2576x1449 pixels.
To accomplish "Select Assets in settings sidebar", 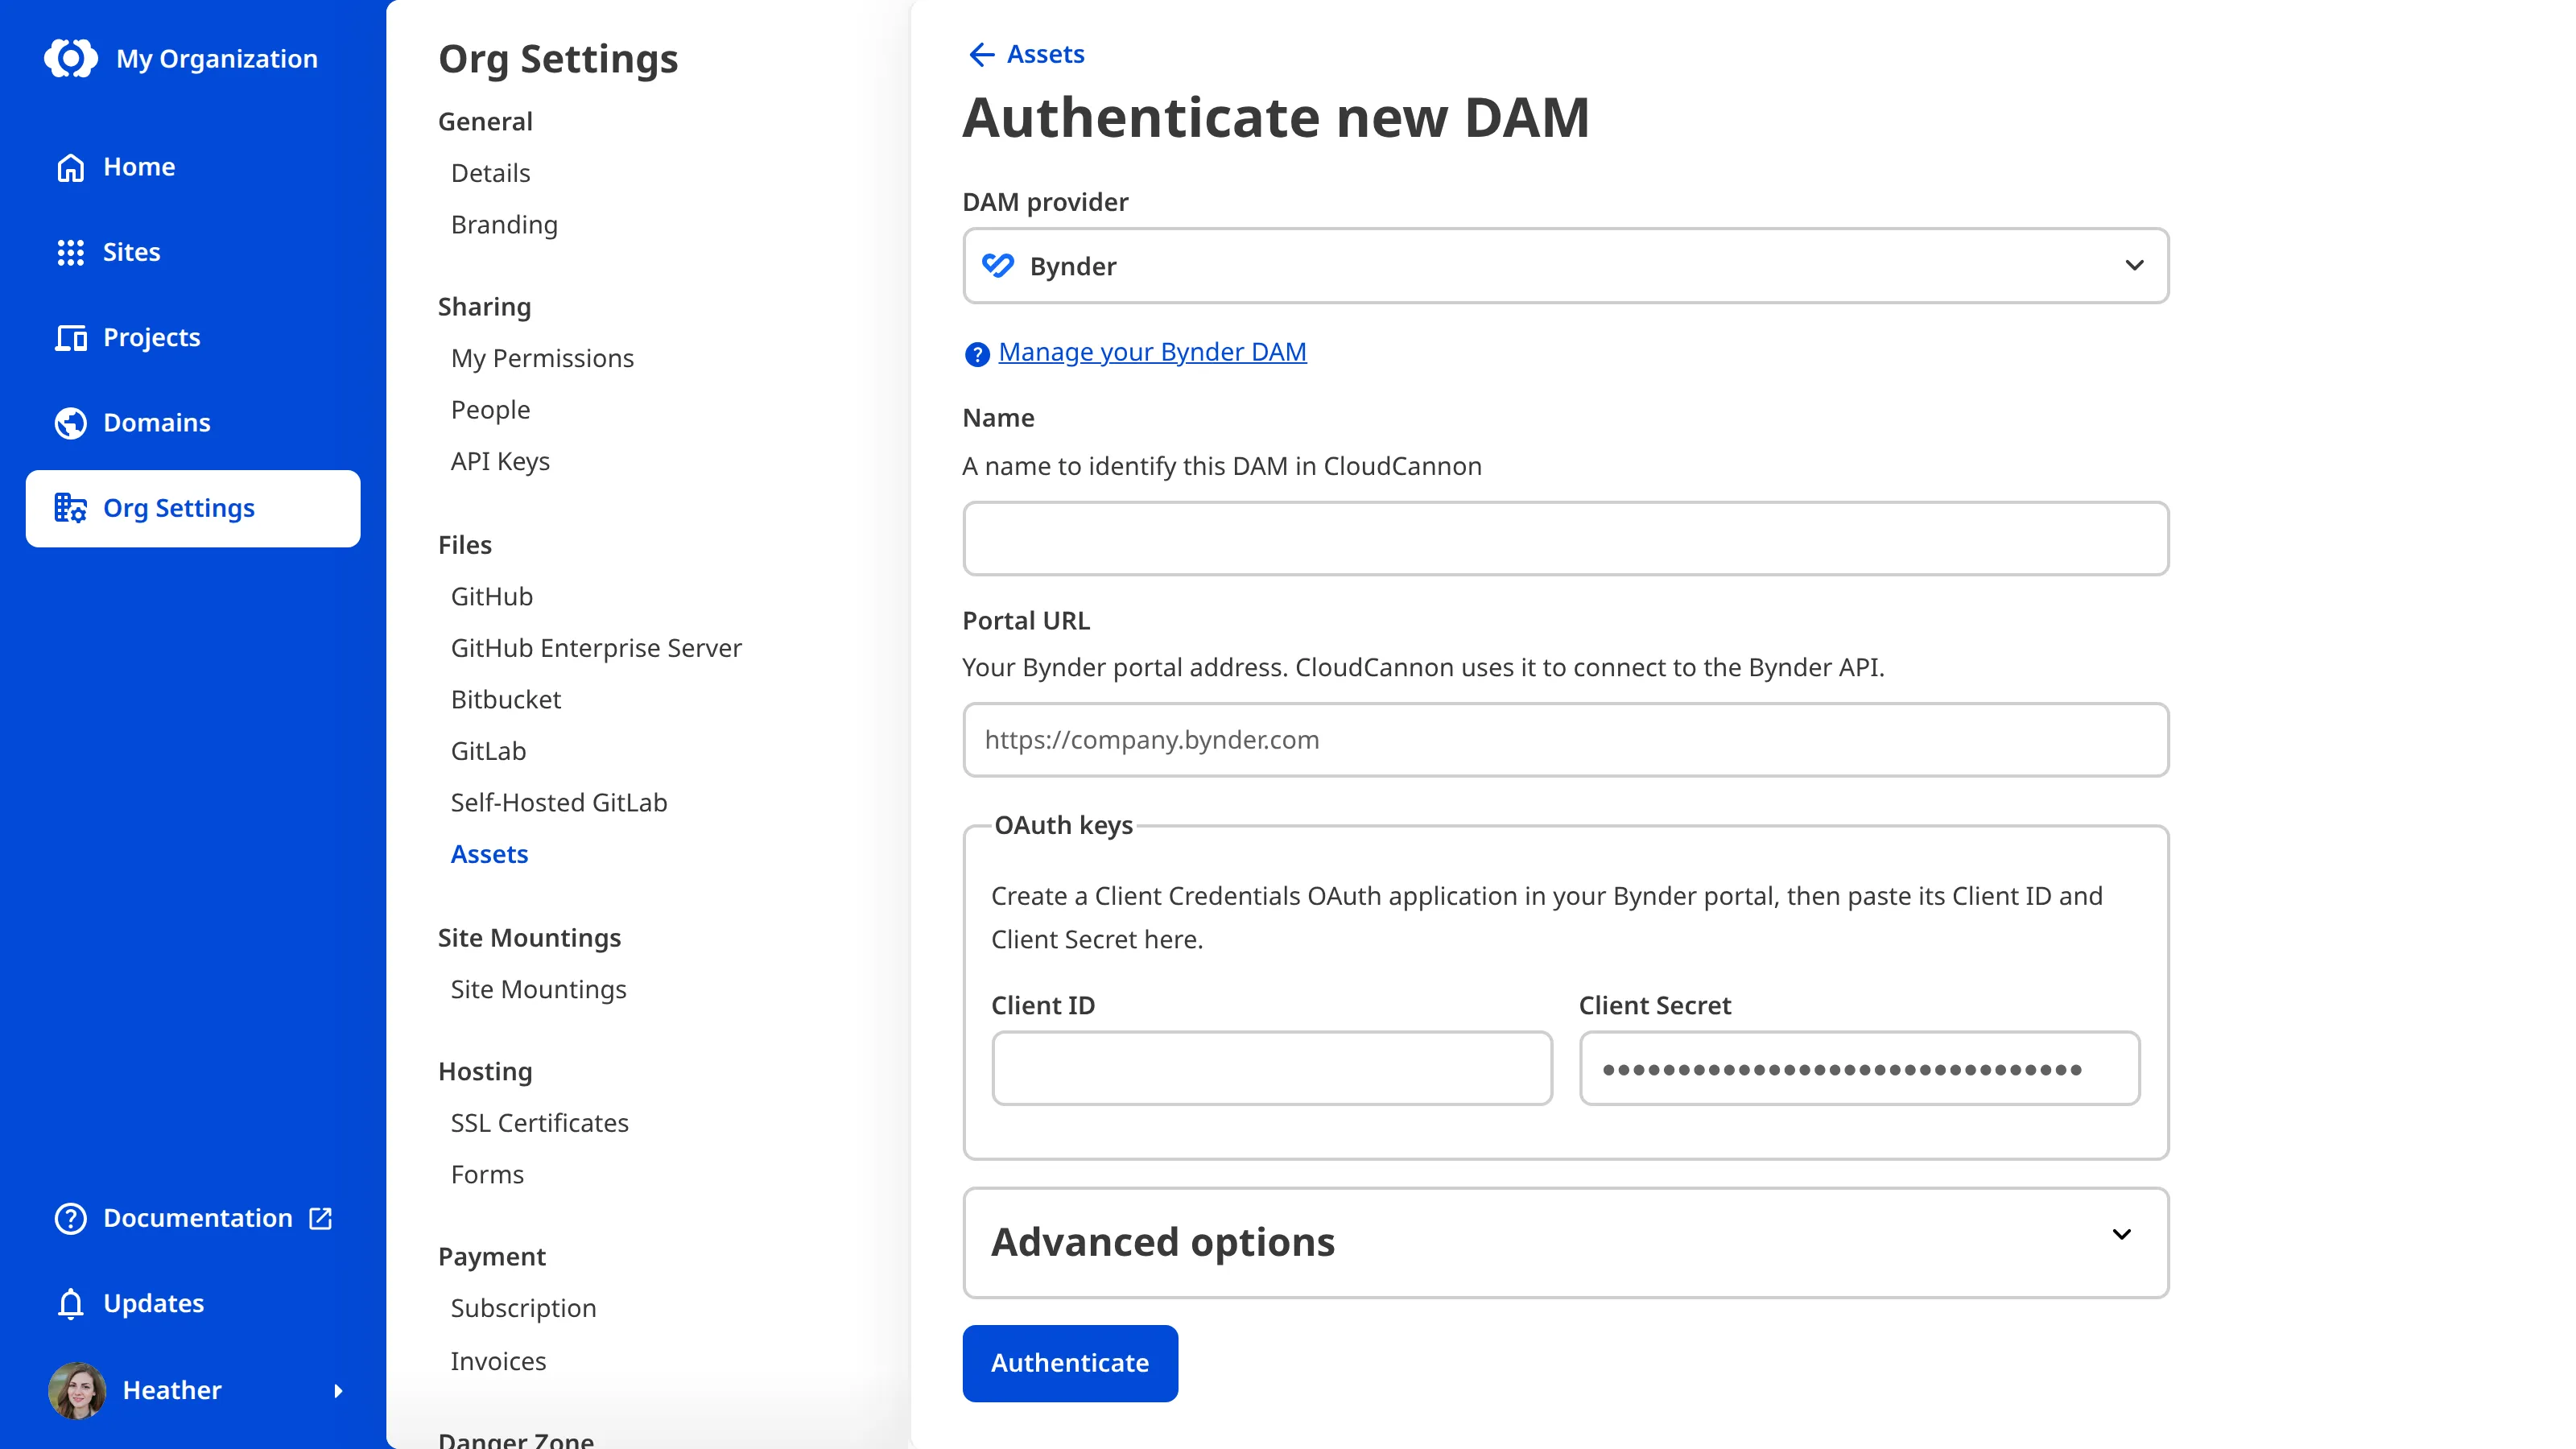I will (489, 854).
